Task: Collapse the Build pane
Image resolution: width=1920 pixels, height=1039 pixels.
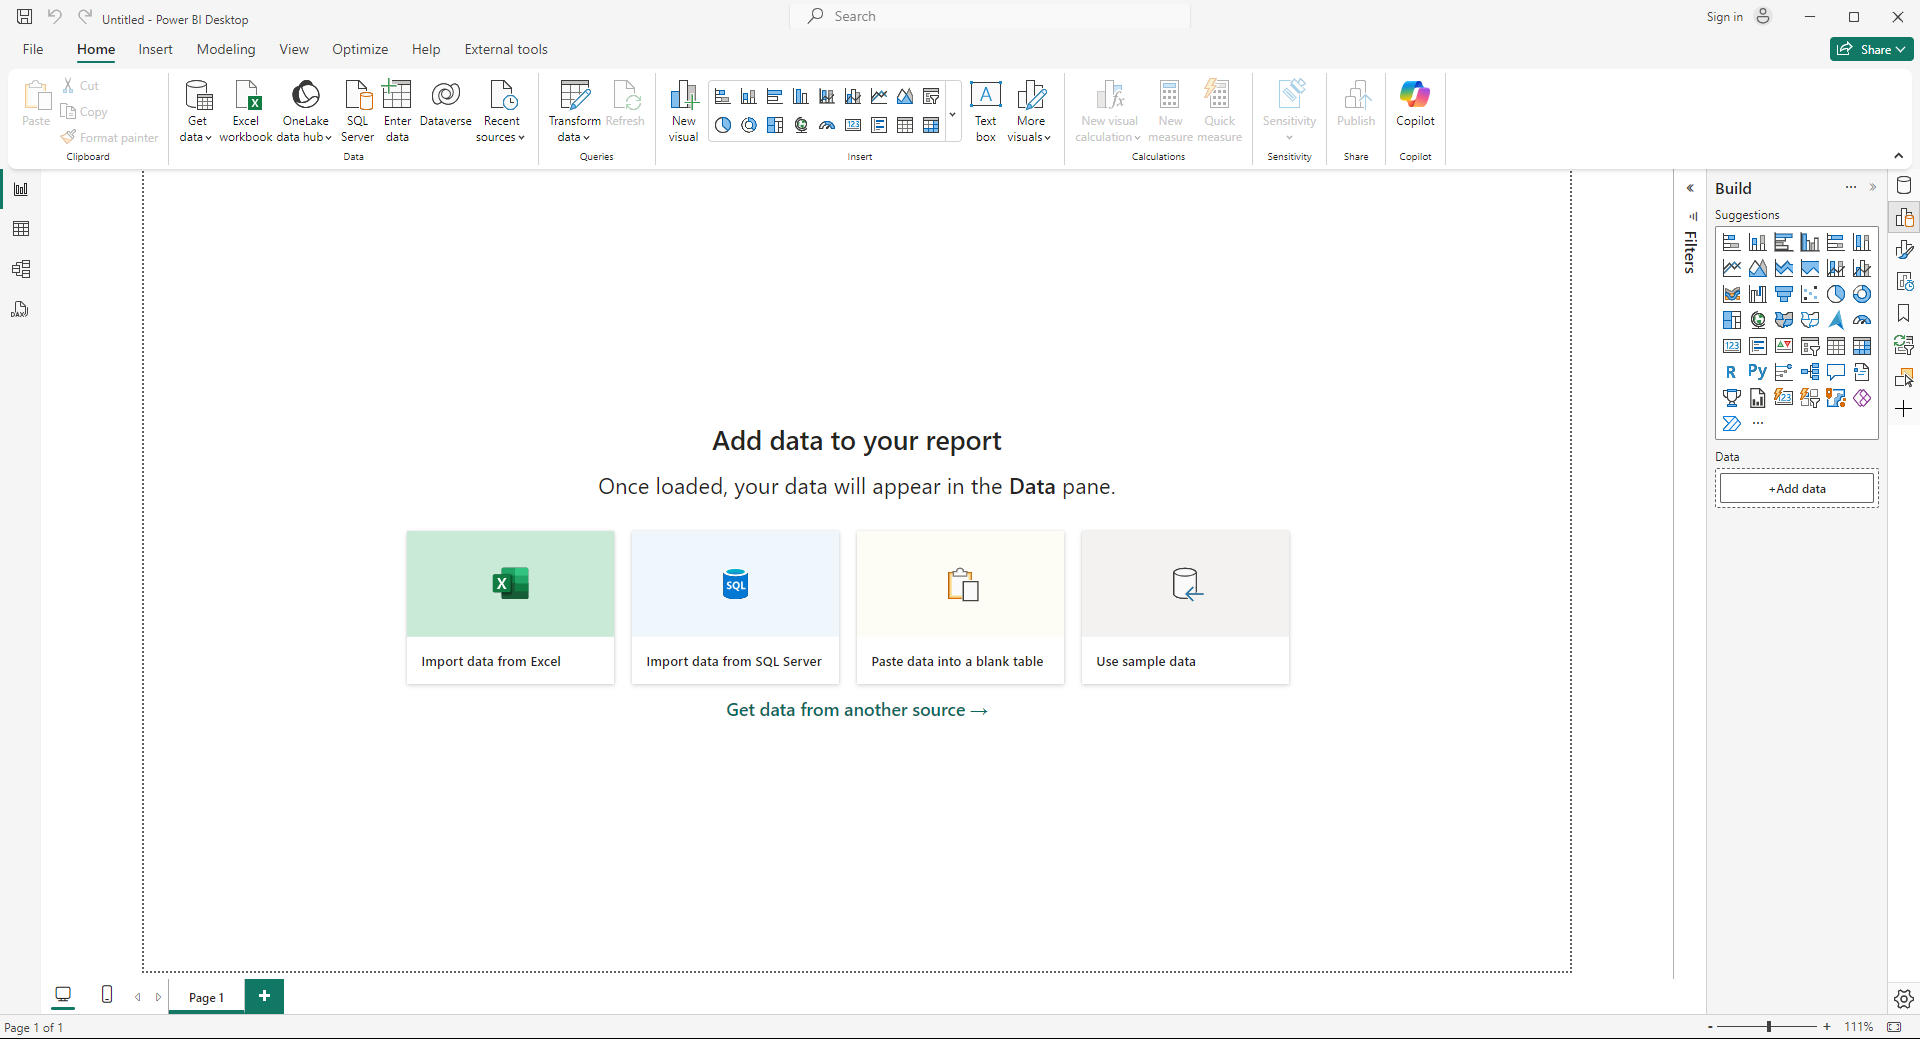Action: (1873, 188)
